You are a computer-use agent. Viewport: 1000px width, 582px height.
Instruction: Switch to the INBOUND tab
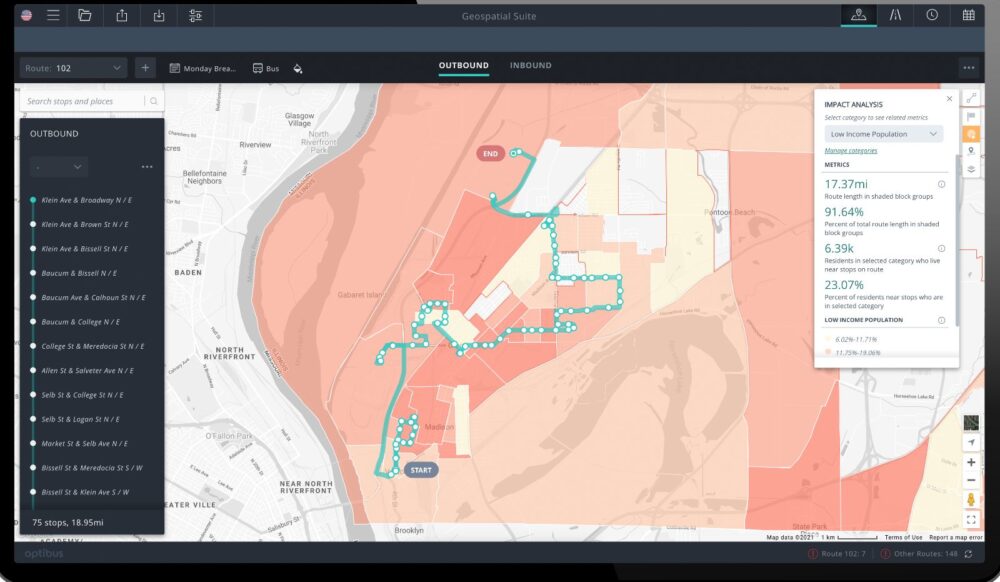[531, 66]
